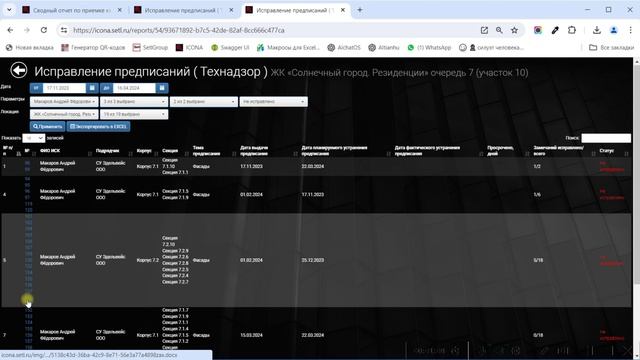The image size is (640, 360).
Task: Open the browser downloads icon
Action: pos(597,30)
